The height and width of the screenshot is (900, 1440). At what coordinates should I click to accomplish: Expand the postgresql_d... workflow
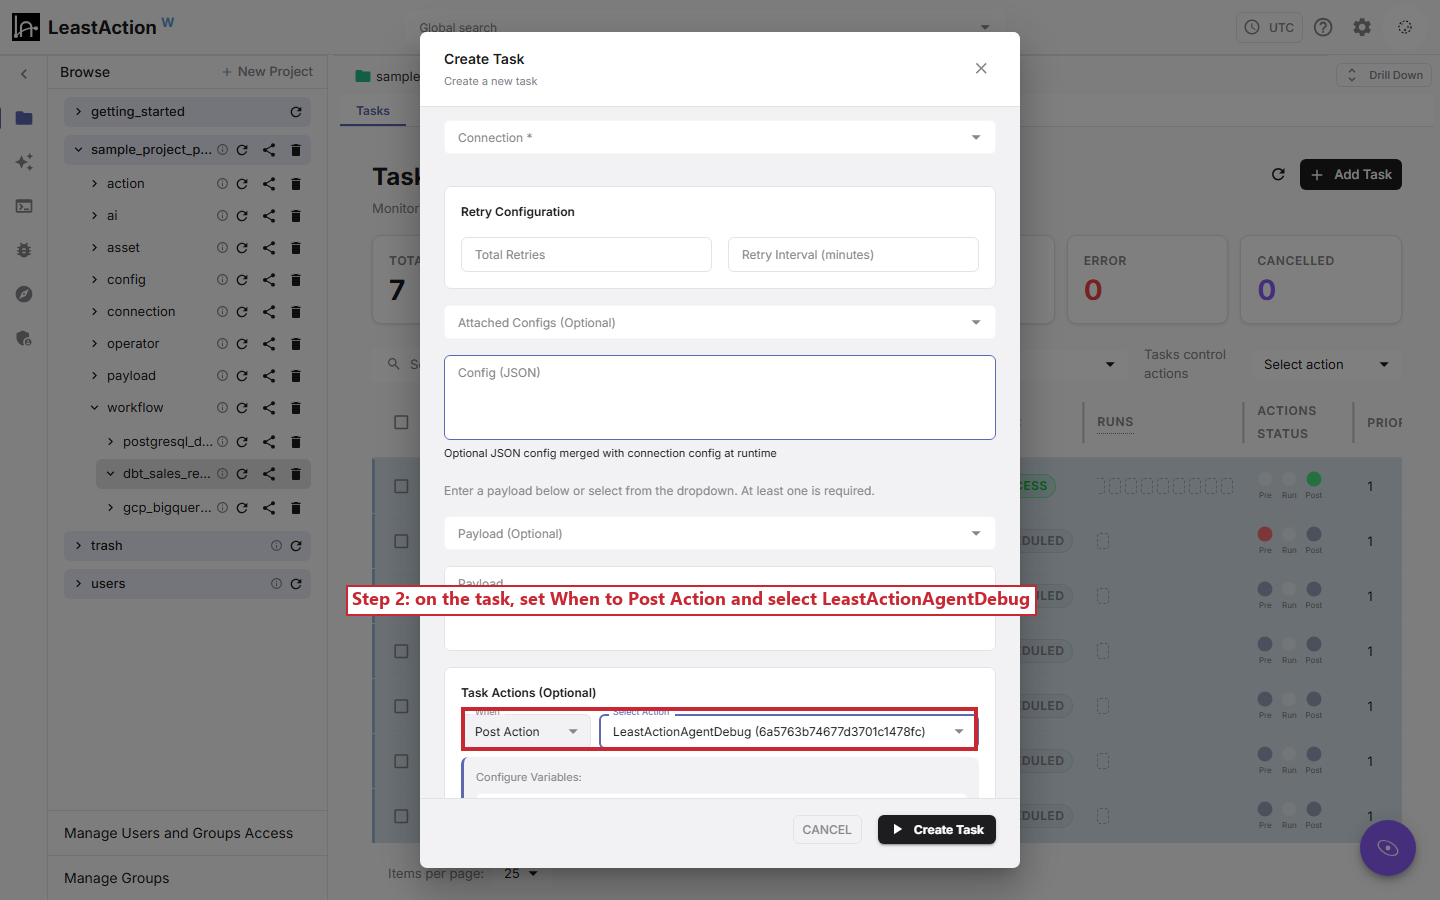point(110,442)
